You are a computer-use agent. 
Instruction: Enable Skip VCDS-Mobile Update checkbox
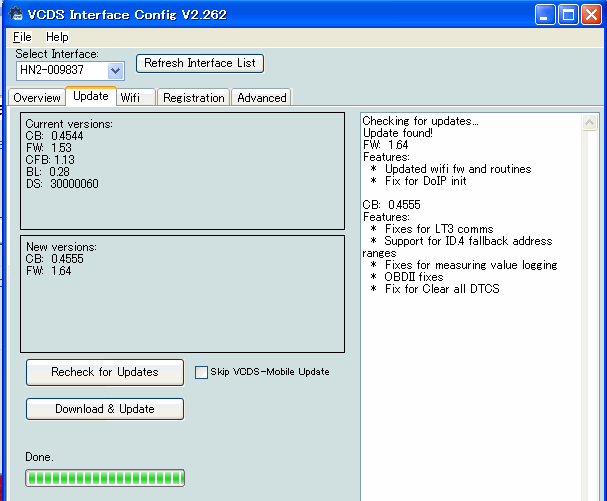pos(201,372)
